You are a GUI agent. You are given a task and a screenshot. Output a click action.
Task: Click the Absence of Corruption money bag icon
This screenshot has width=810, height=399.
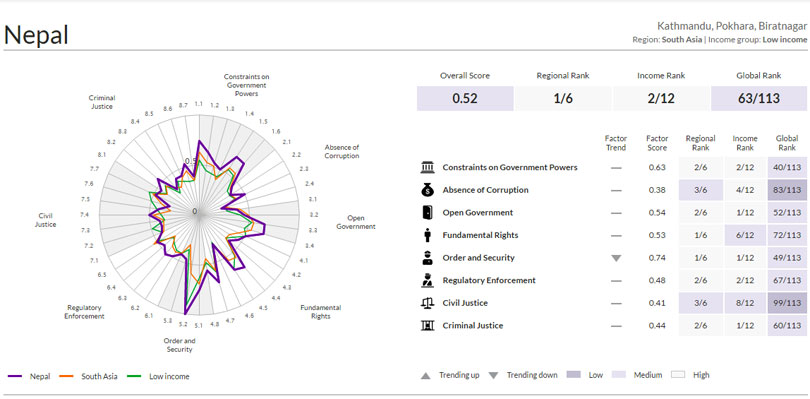pos(427,190)
